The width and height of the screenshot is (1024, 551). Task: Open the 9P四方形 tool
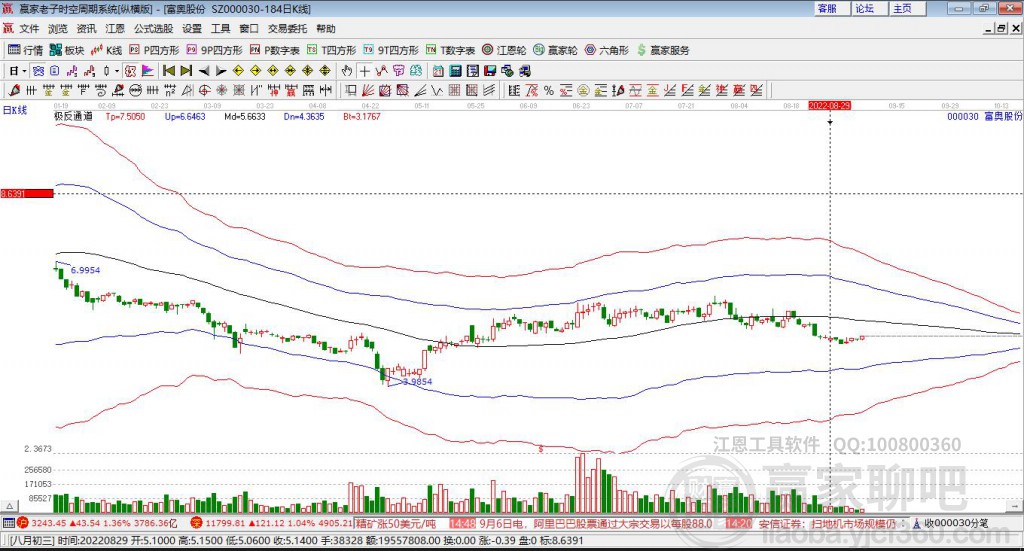pyautogui.click(x=214, y=50)
